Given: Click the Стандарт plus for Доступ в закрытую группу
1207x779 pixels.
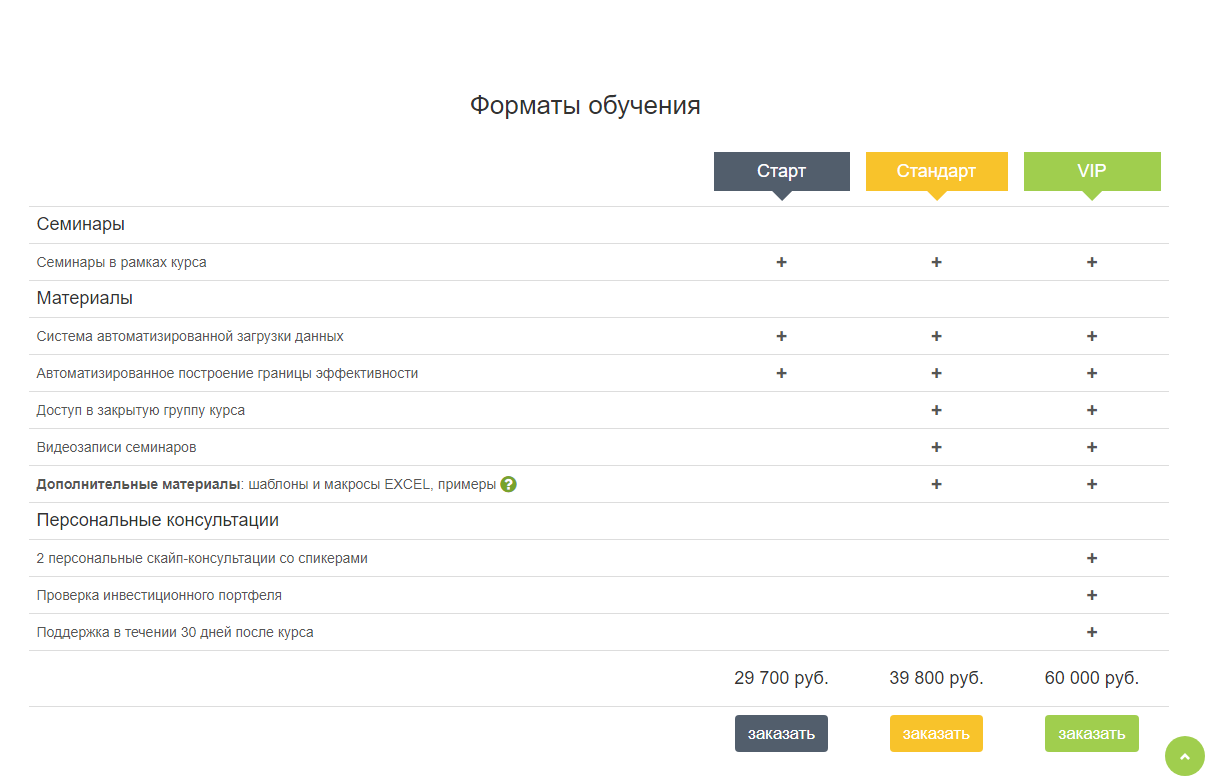Looking at the screenshot, I should click(x=936, y=410).
